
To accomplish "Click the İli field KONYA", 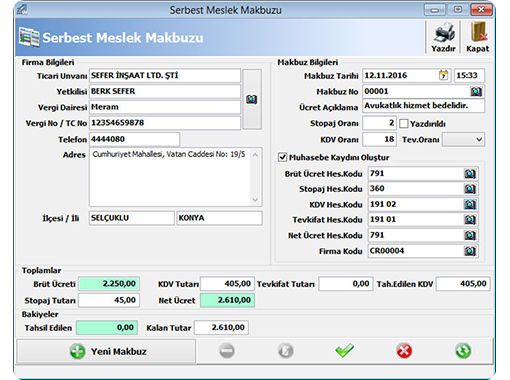I will (x=219, y=218).
